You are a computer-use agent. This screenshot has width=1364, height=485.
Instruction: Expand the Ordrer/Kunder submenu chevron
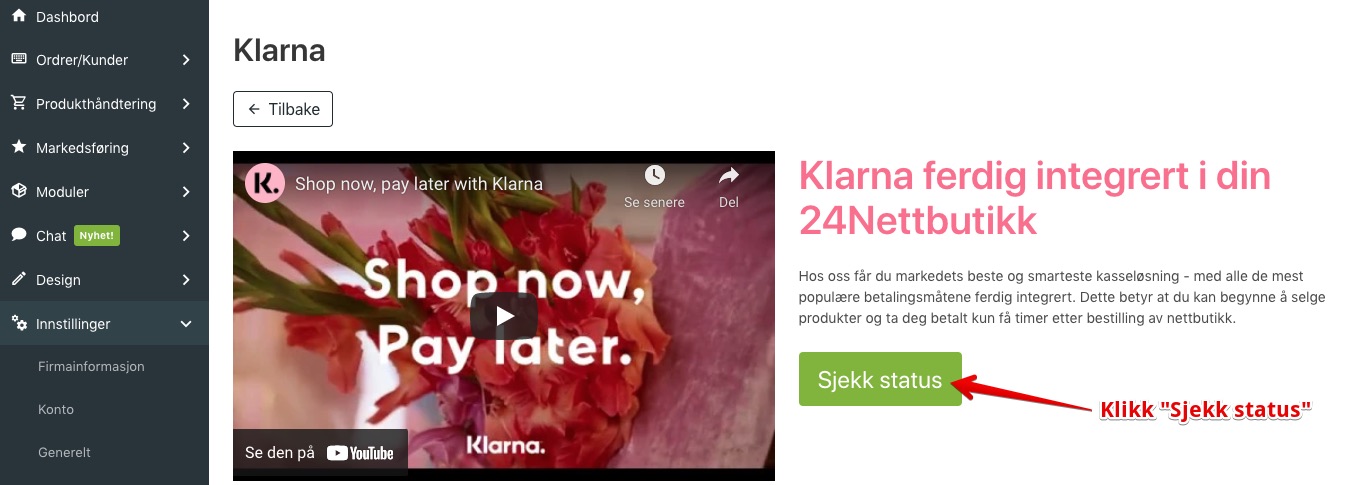[x=186, y=60]
